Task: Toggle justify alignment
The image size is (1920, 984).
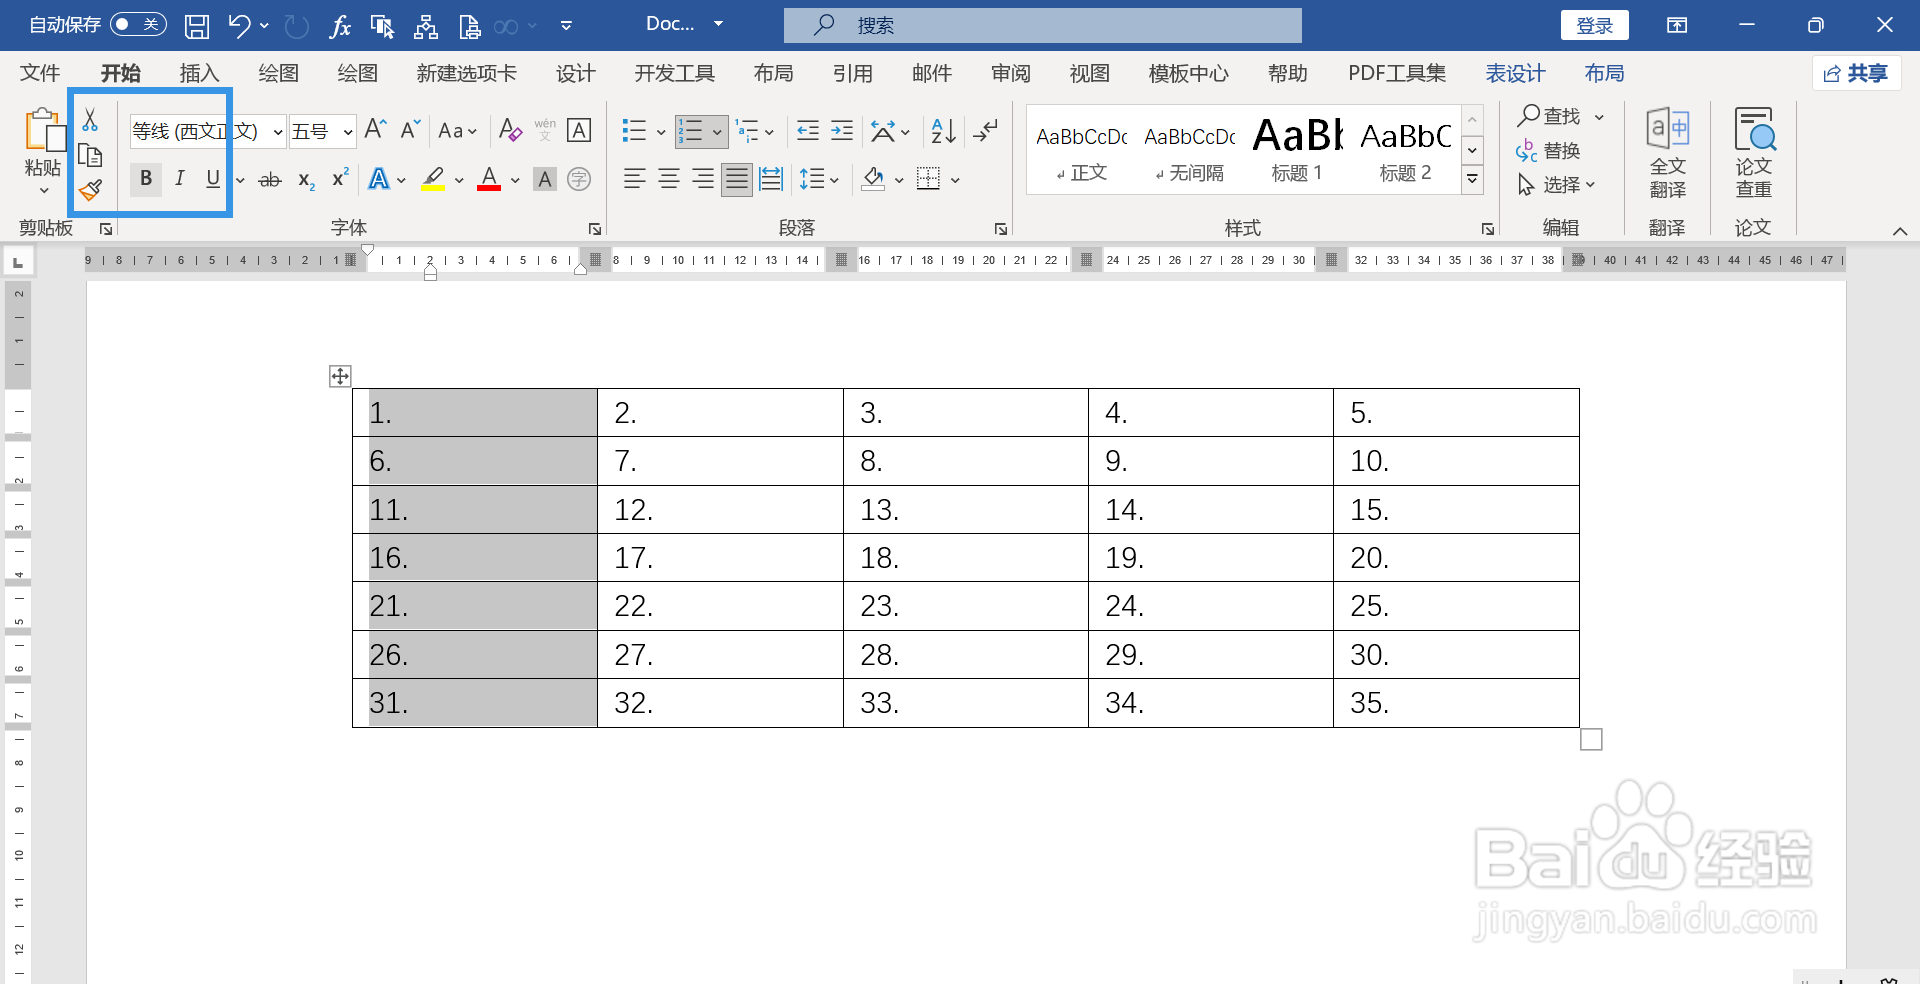Action: pos(737,180)
